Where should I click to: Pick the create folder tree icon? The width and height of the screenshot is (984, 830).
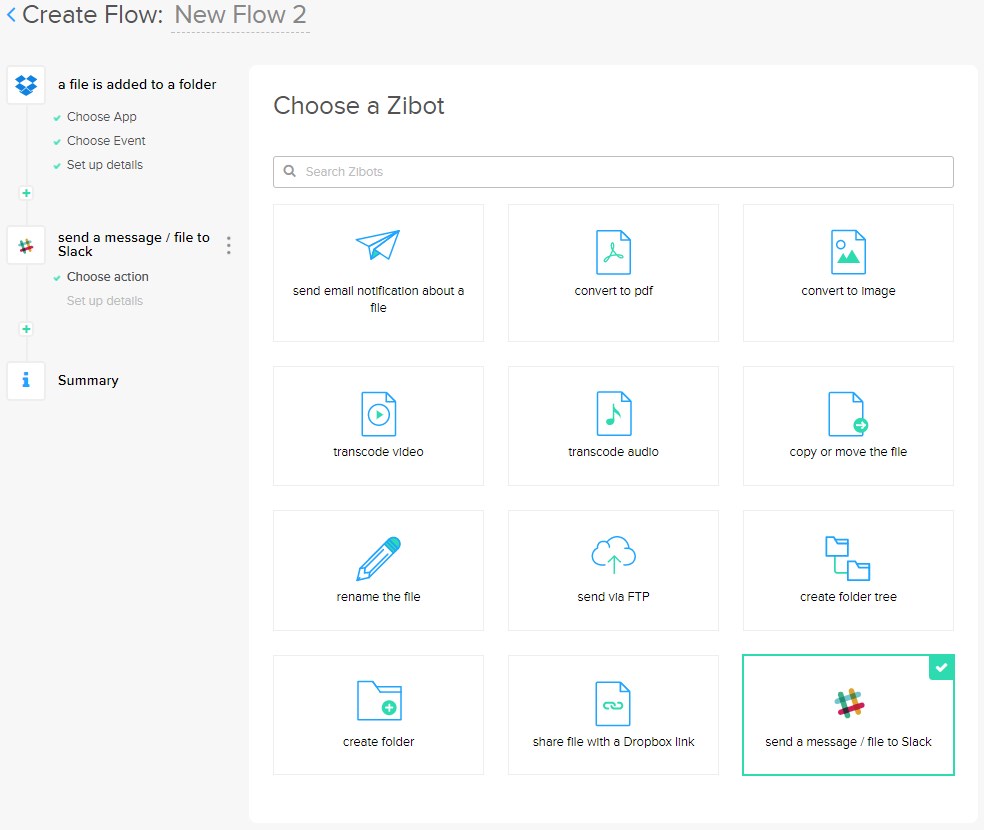pos(848,558)
